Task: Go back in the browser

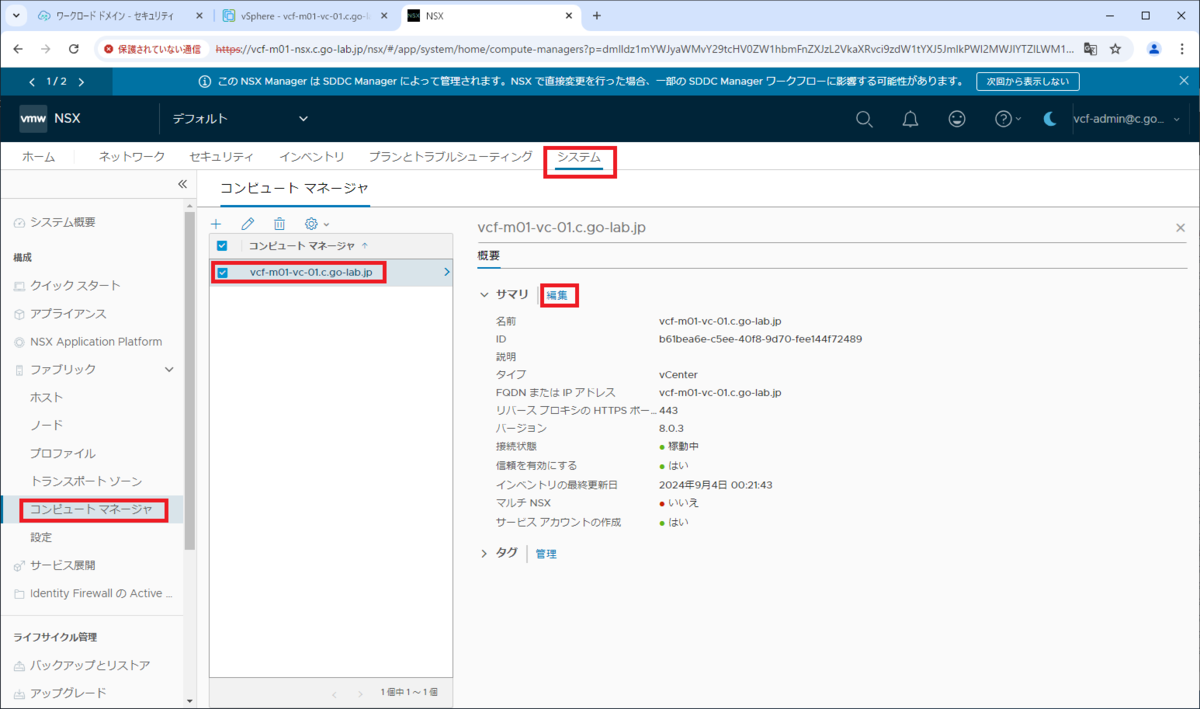Action: pos(18,48)
